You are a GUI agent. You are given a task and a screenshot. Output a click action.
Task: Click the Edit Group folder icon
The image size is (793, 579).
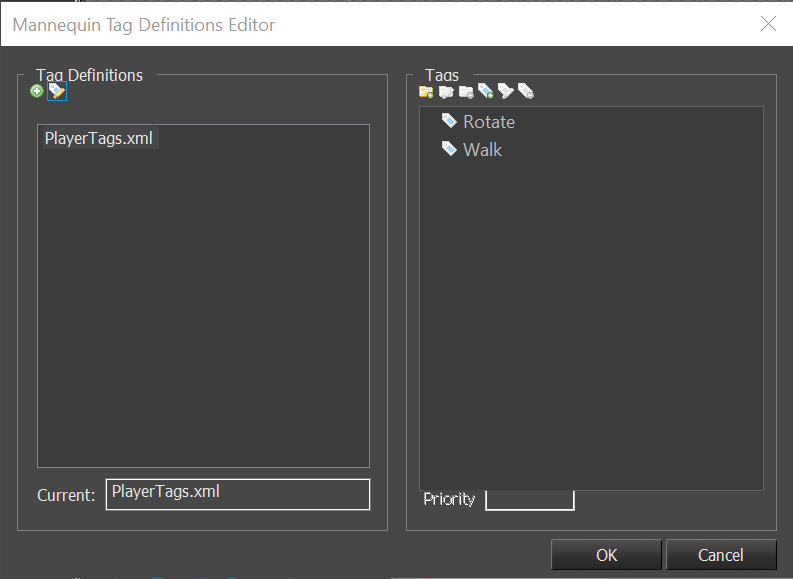(446, 92)
